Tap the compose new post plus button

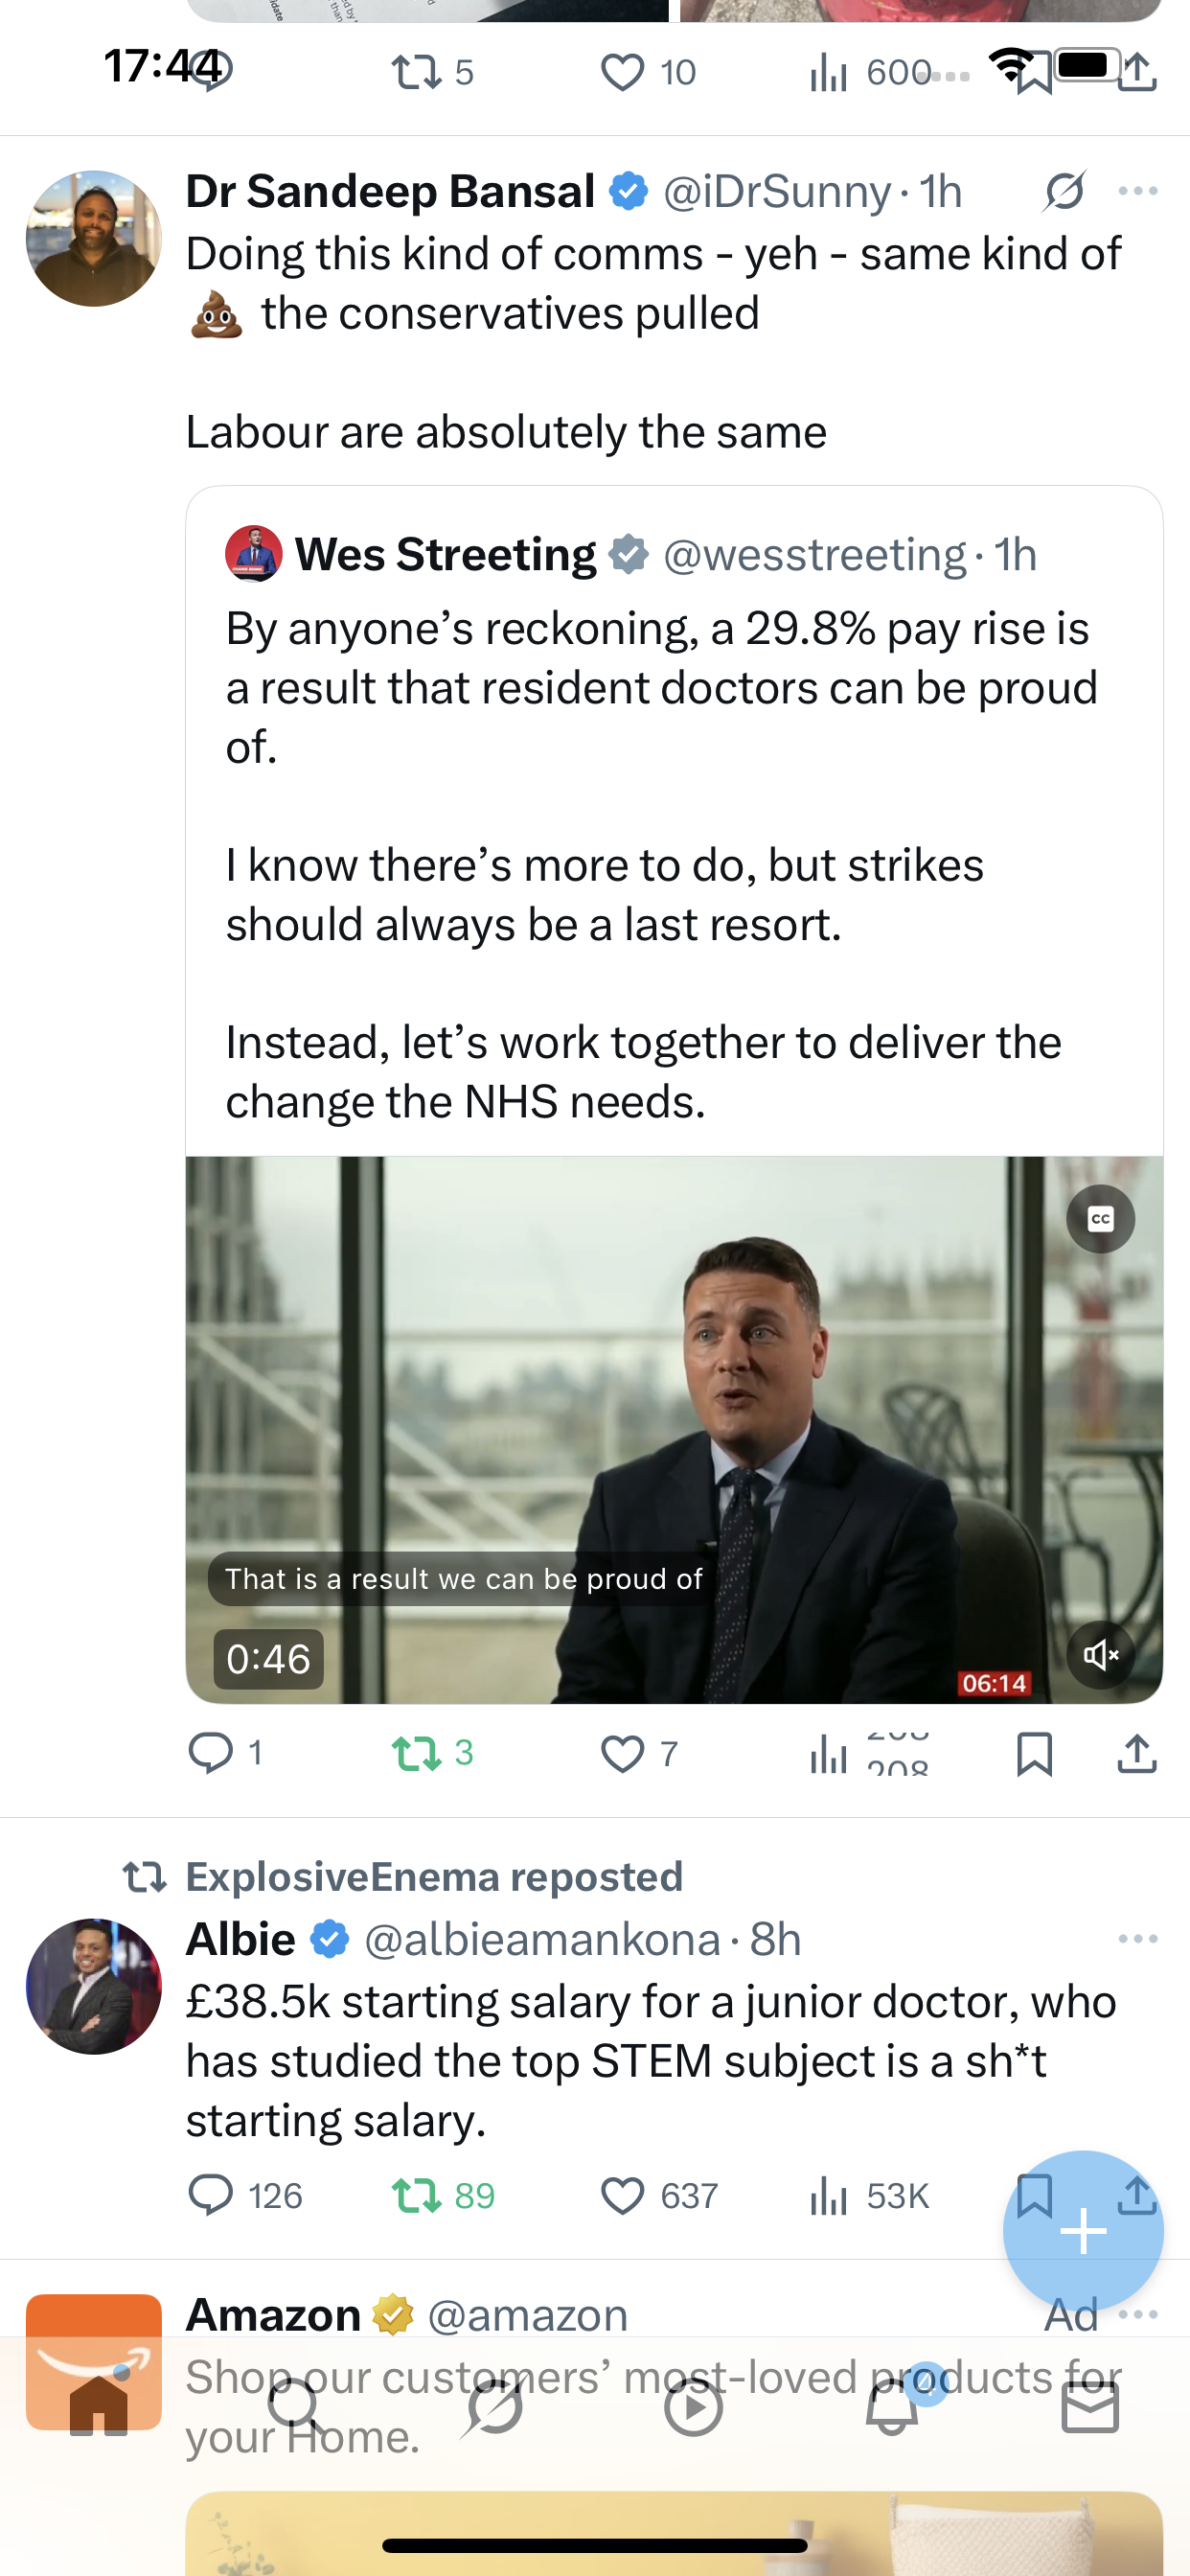point(1083,2231)
